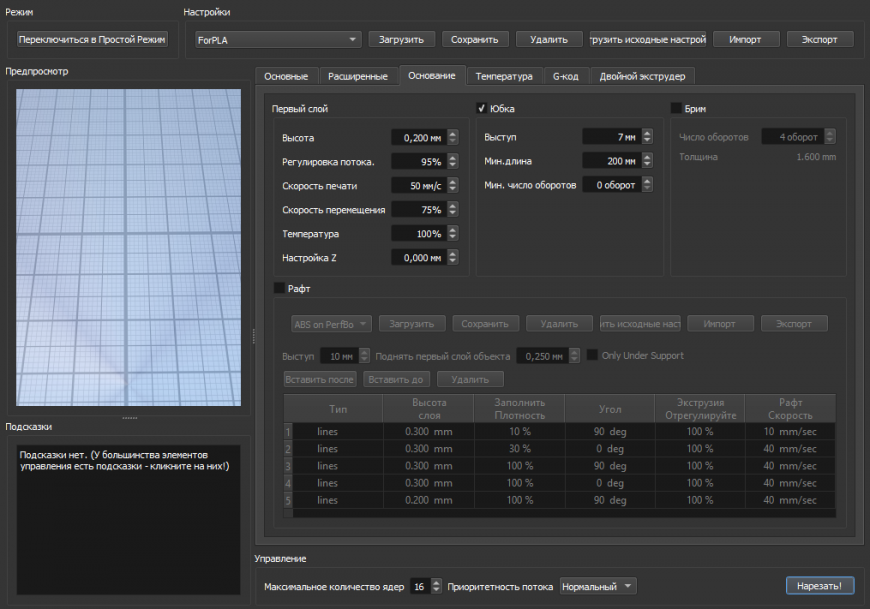Screen dimensions: 870x609
Task: Toggle Only Under Support checkbox
Action: tap(592, 355)
